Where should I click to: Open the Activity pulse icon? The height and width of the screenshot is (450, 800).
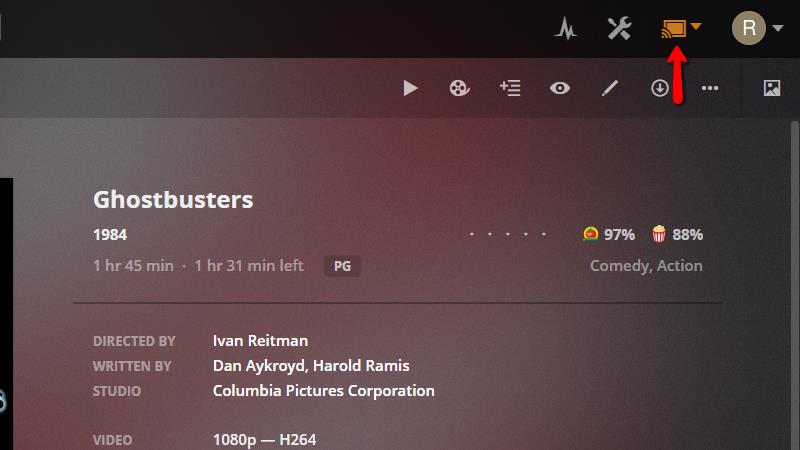[x=566, y=28]
